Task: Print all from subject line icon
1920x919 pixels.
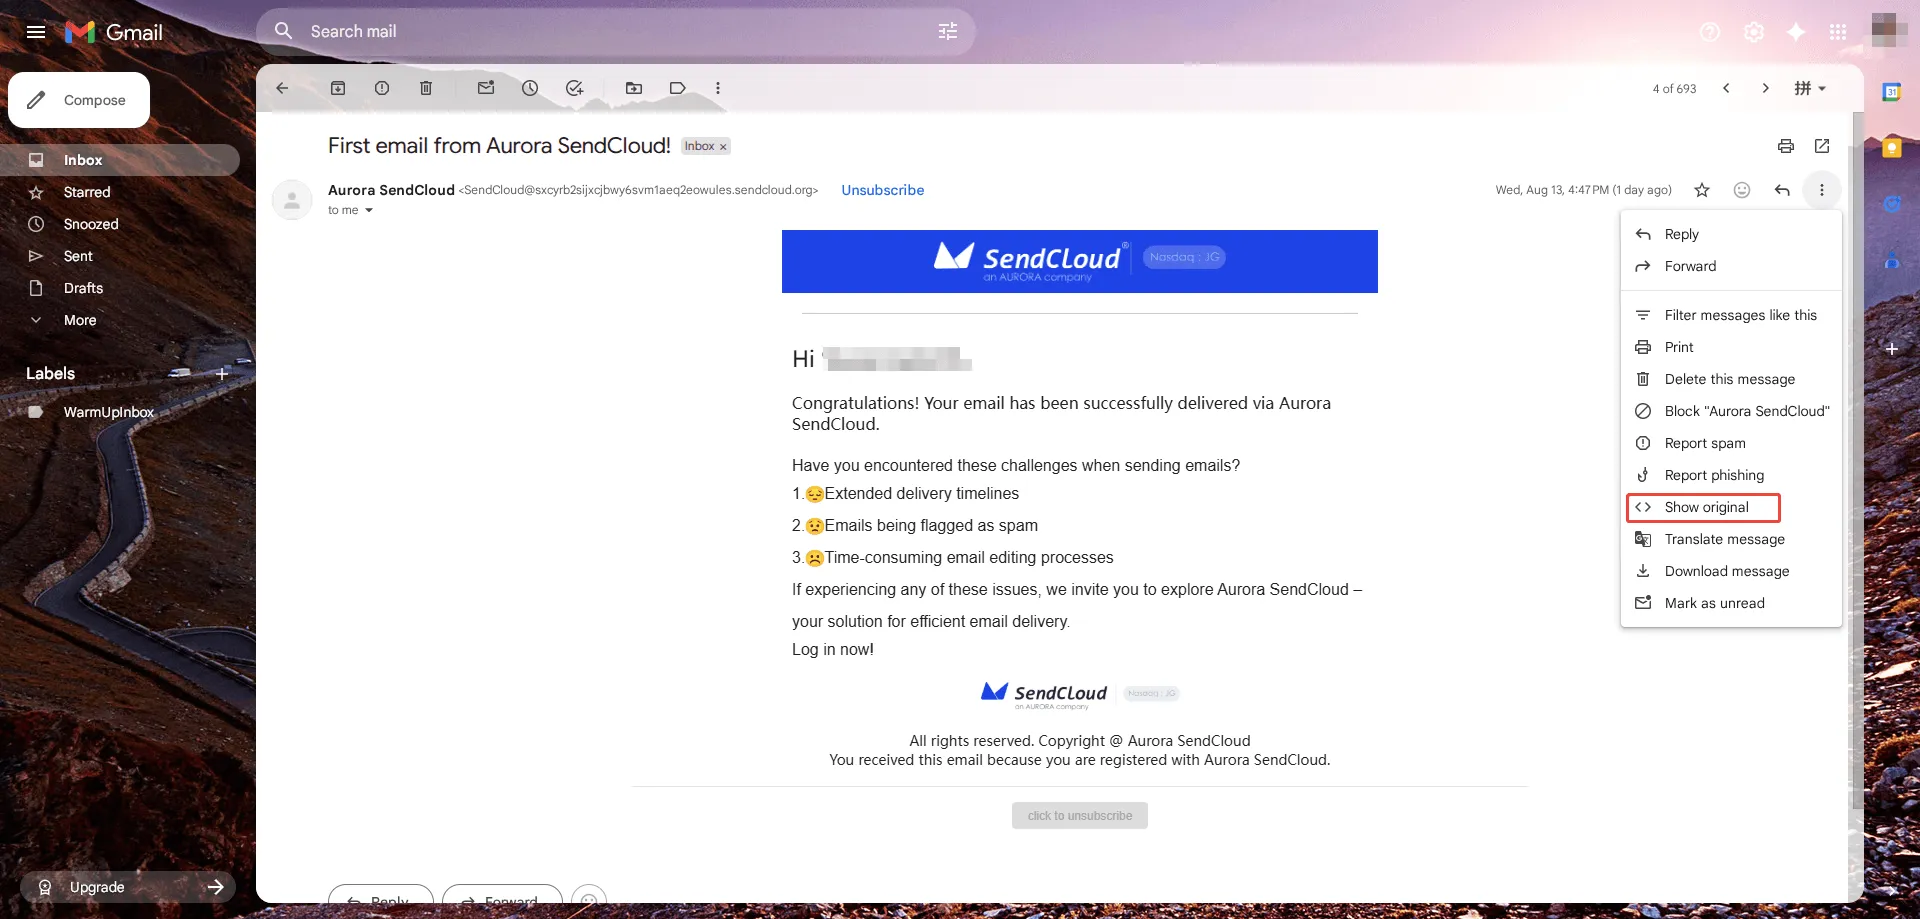Action: click(x=1786, y=146)
